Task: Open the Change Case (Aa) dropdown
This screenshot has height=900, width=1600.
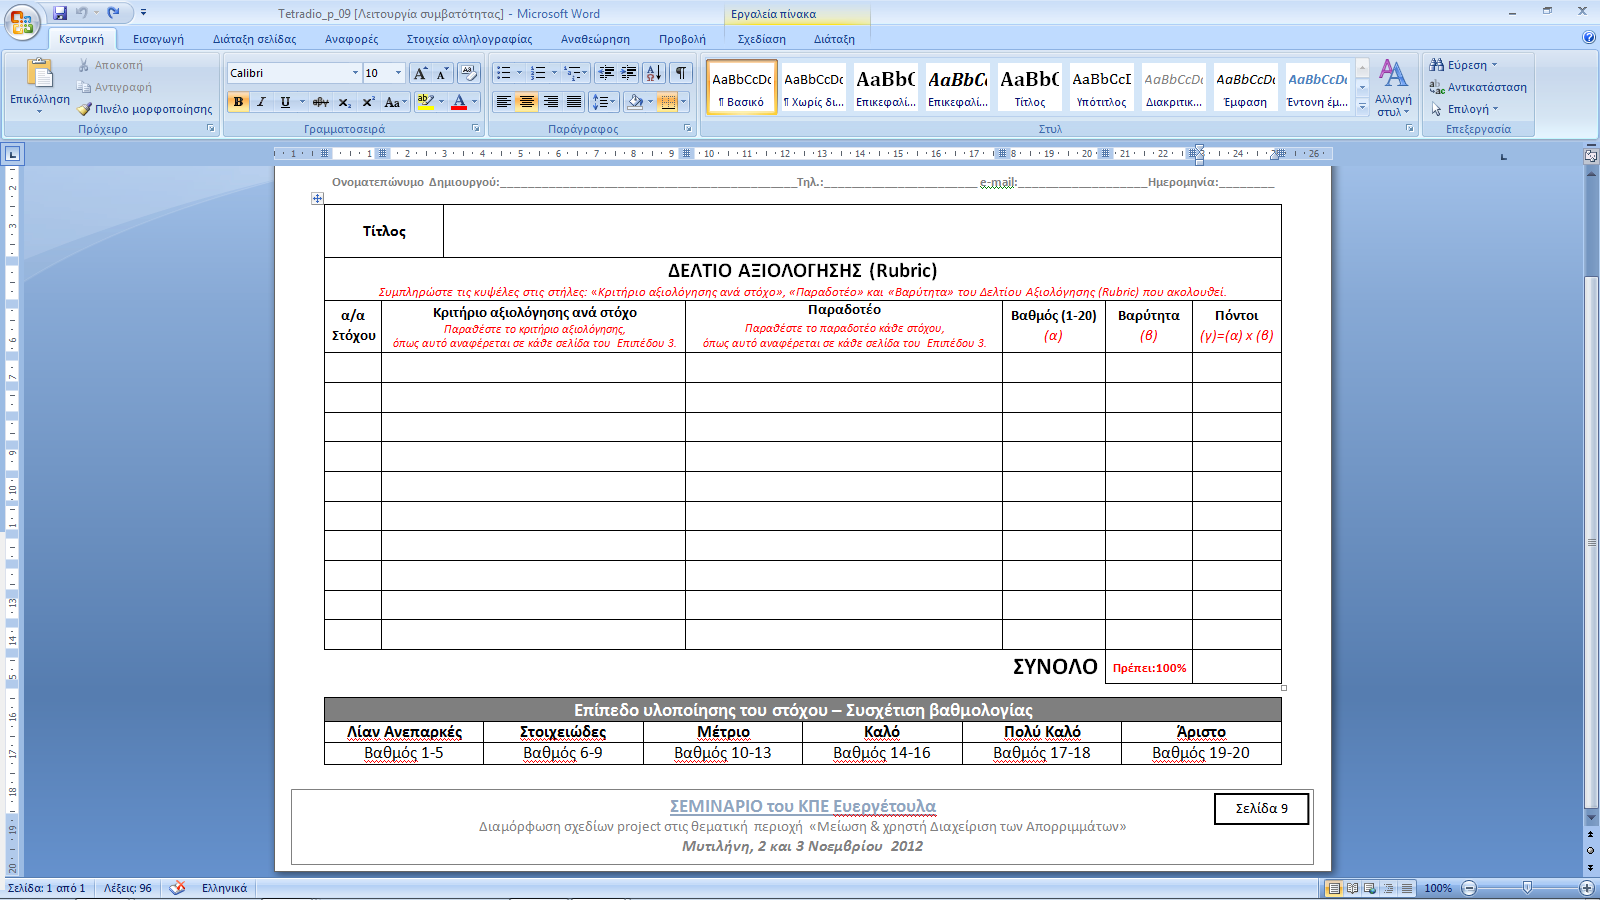Action: point(395,102)
